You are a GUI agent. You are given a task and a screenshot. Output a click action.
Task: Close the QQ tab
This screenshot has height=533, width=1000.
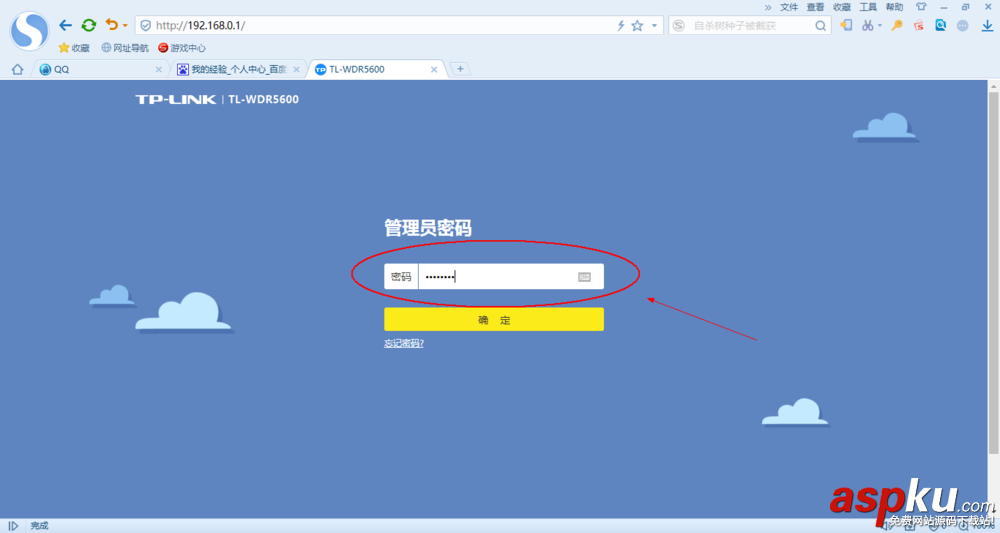pos(159,69)
